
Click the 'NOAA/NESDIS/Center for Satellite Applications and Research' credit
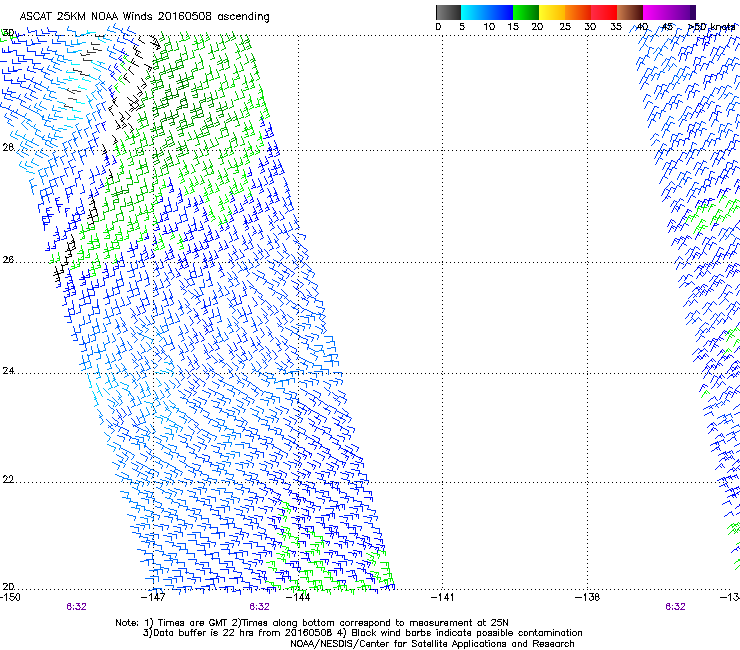click(432, 644)
